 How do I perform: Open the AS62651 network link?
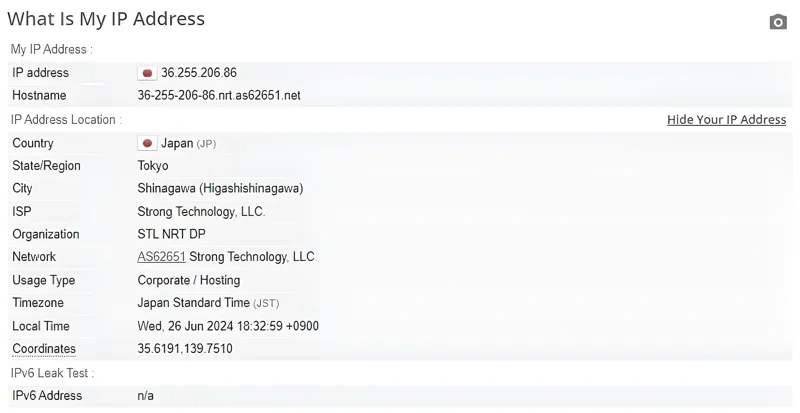point(161,257)
